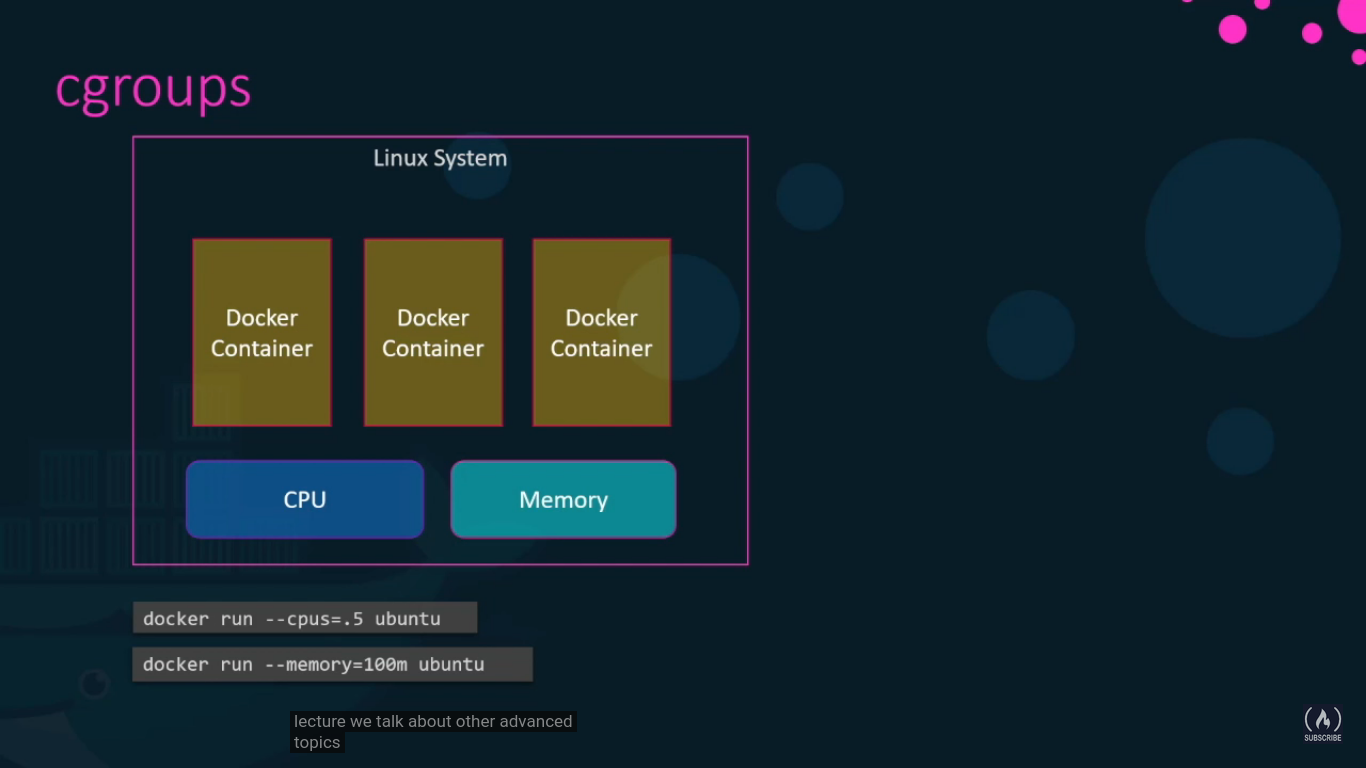Image resolution: width=1366 pixels, height=768 pixels.
Task: Click the 'cgroups' slide title
Action: pos(153,90)
